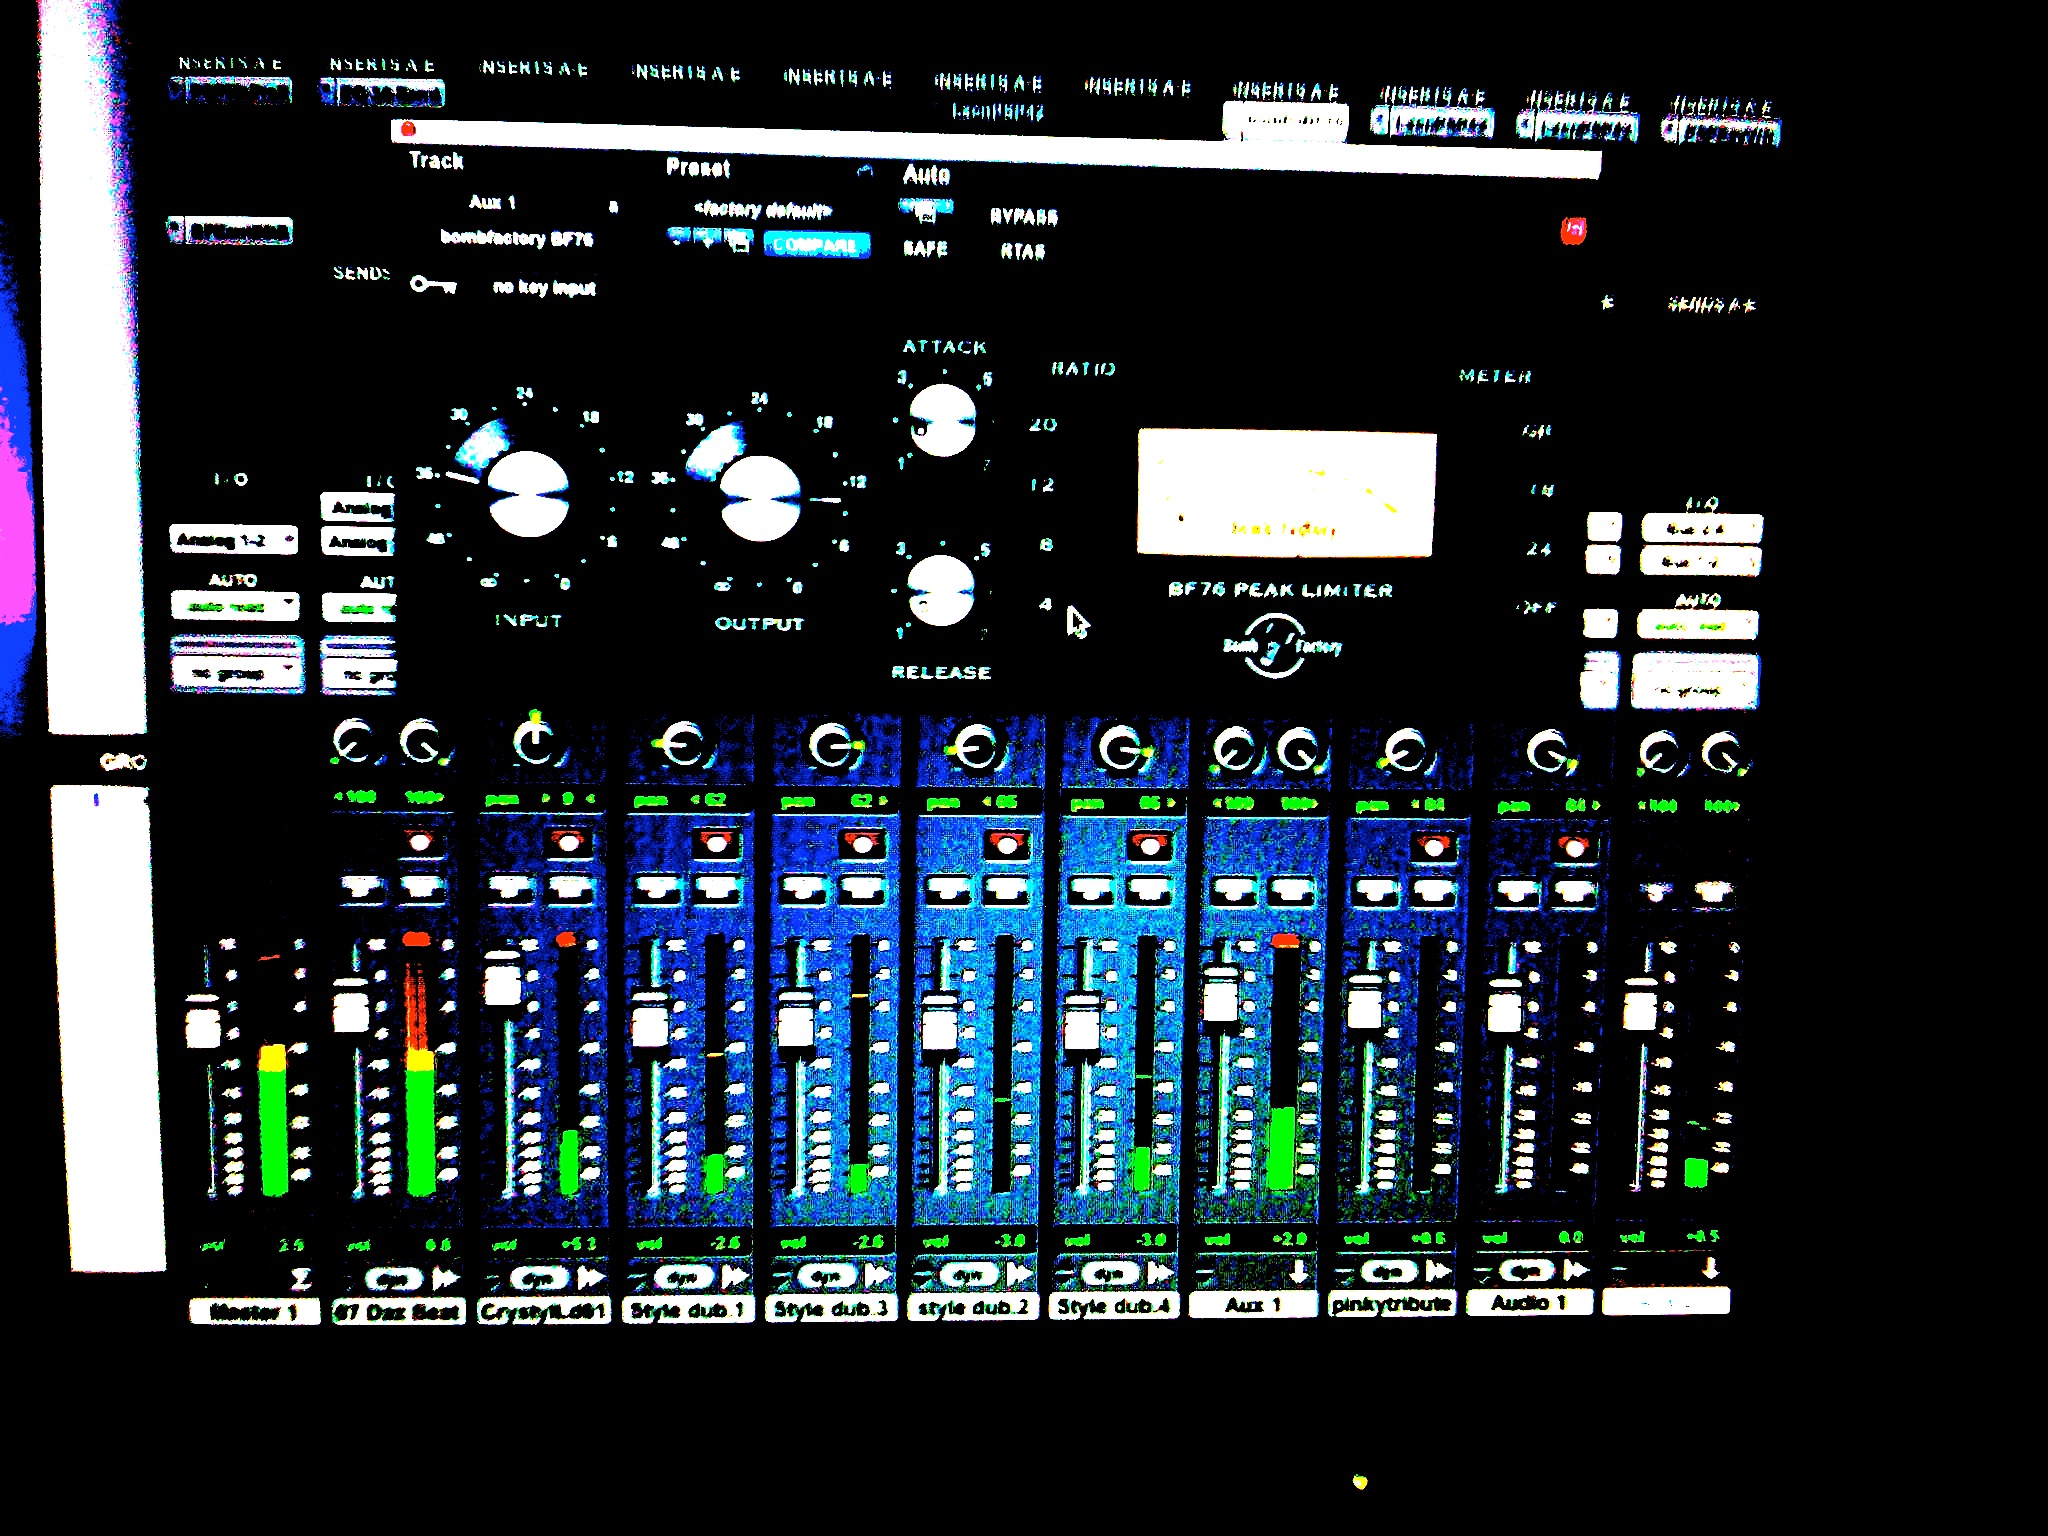Click the OUTPUT knob on the BF76

point(760,497)
